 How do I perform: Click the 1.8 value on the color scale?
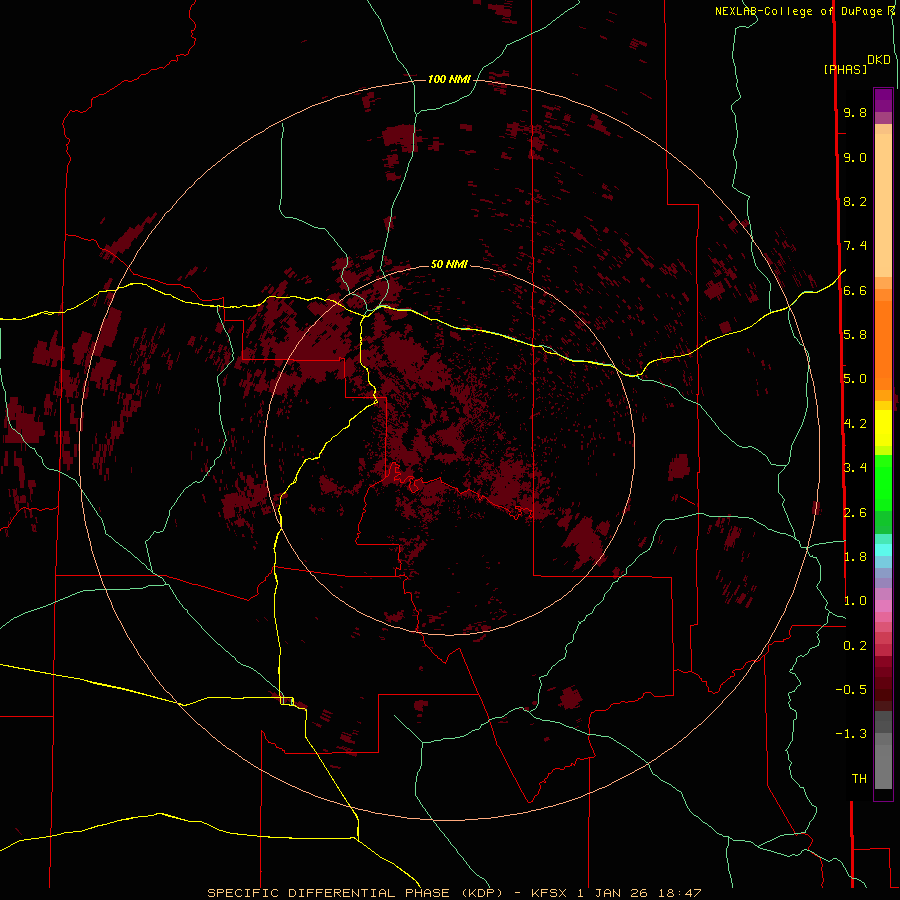tap(855, 557)
